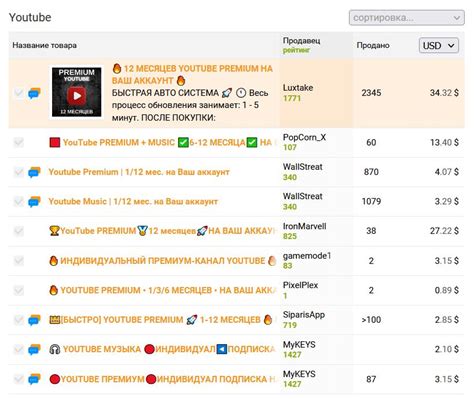
Task: Click chat icon on SiparisApp listing row
Action: [34, 320]
